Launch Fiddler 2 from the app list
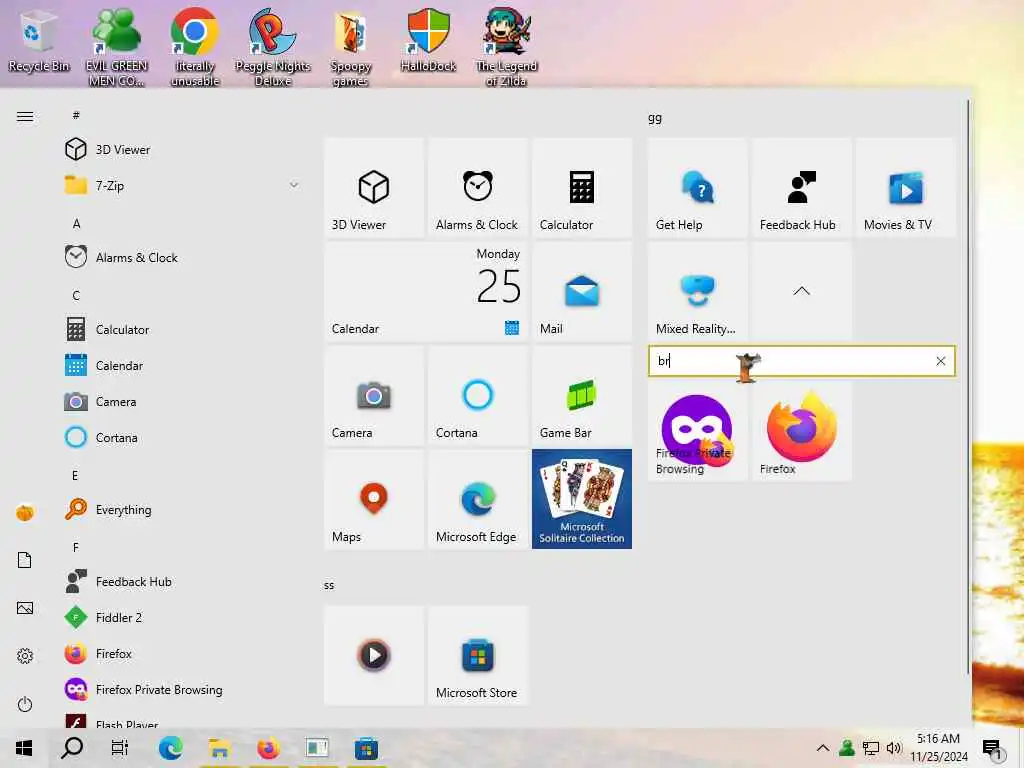The image size is (1024, 768). [x=182, y=617]
